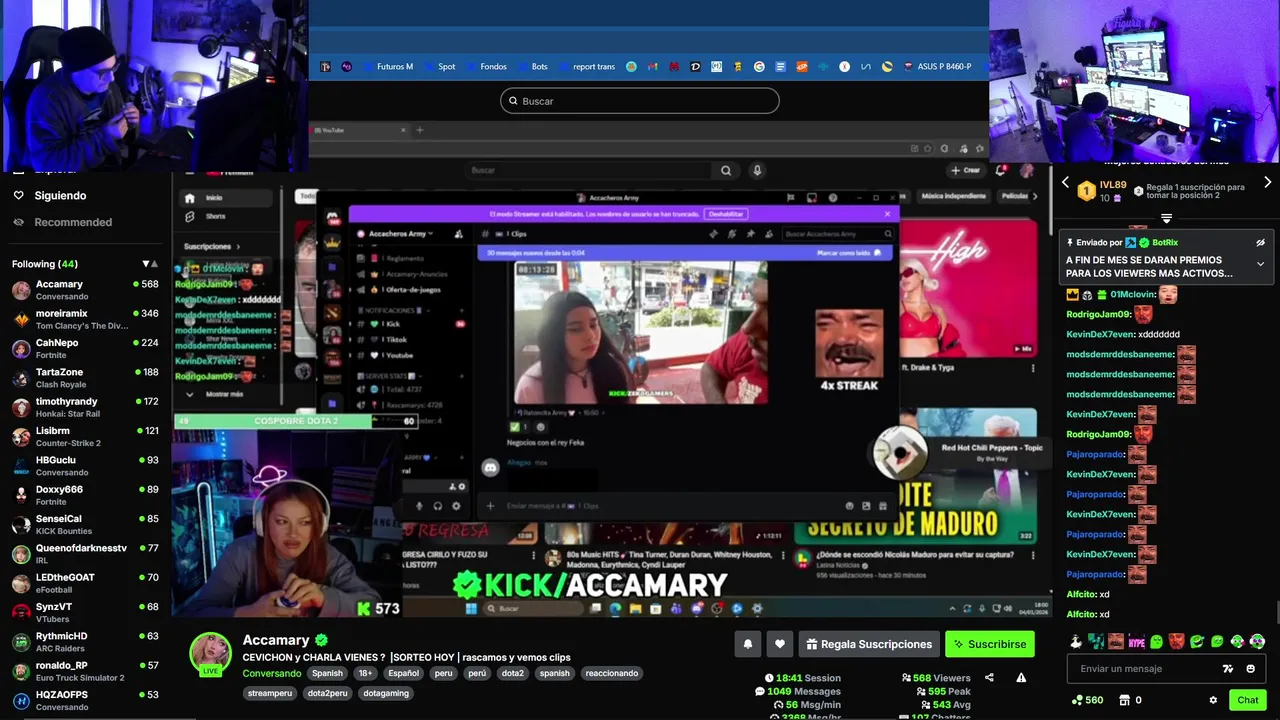Open SynzVT channel in Following
Viewport: 1280px width, 720px height.
(x=85, y=612)
